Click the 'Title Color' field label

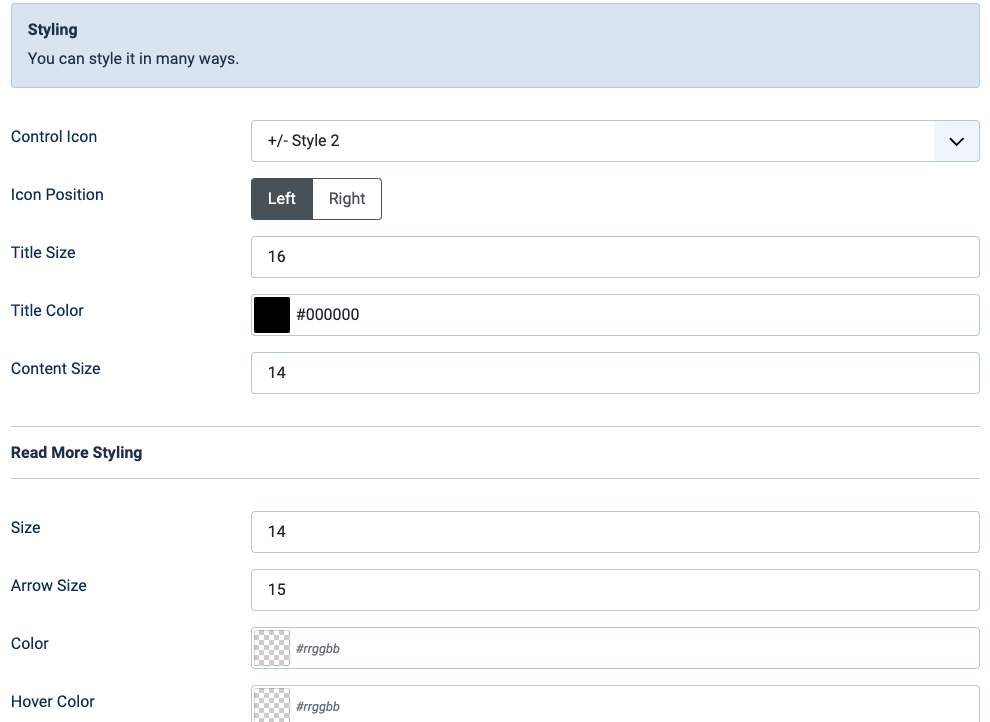point(47,311)
